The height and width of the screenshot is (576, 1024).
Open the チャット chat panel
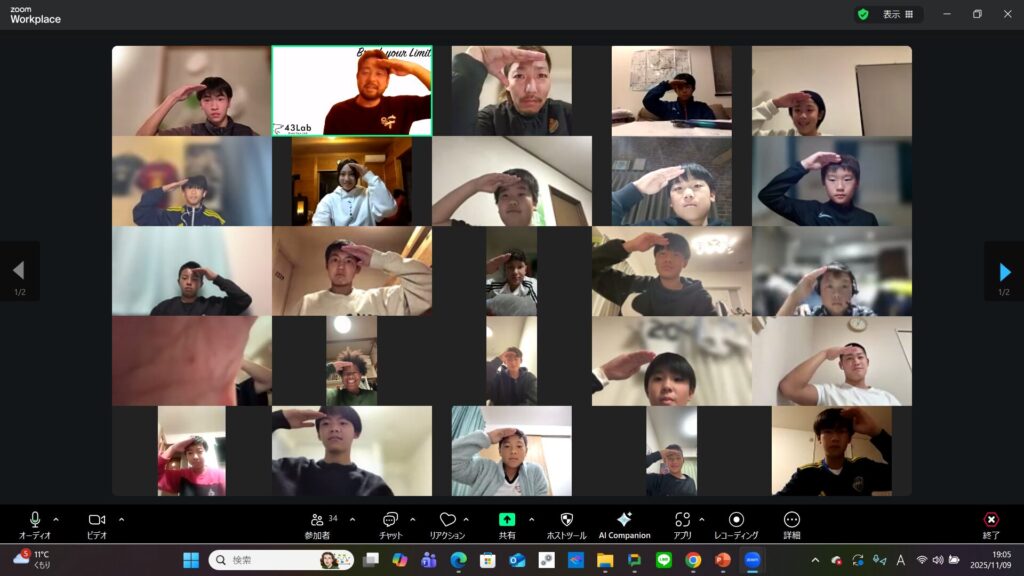click(390, 520)
